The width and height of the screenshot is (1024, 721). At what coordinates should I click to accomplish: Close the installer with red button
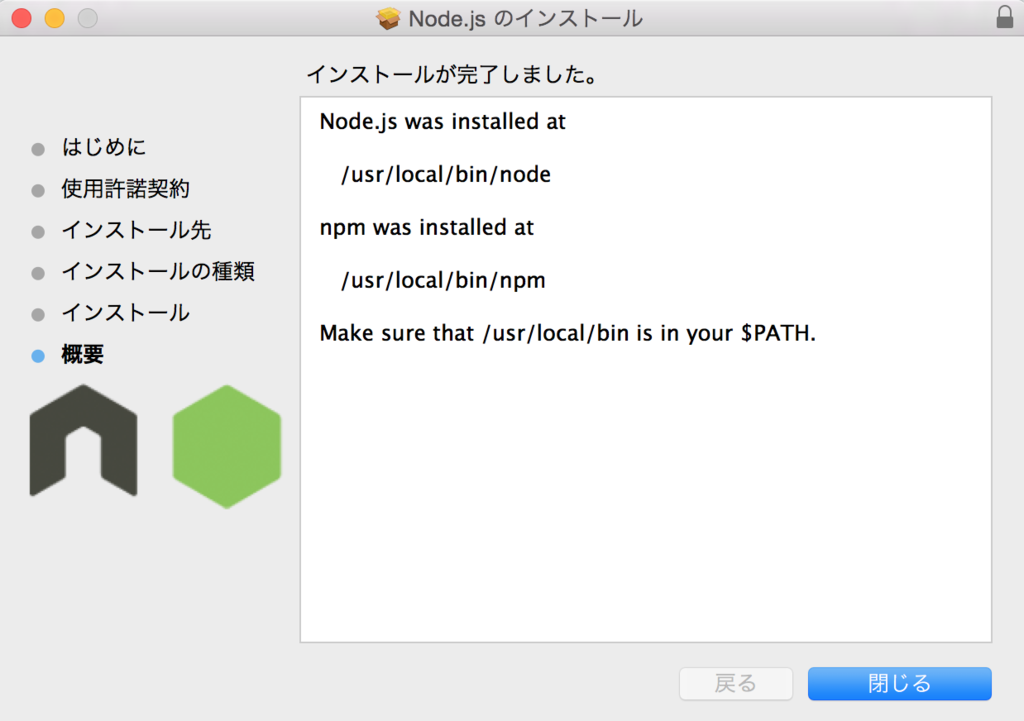(22, 18)
